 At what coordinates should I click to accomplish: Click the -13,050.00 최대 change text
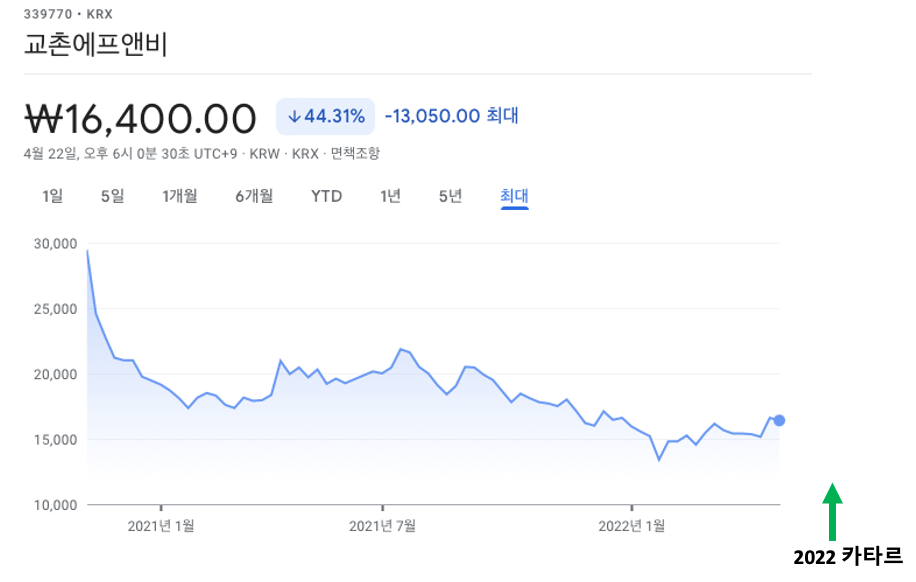click(452, 116)
